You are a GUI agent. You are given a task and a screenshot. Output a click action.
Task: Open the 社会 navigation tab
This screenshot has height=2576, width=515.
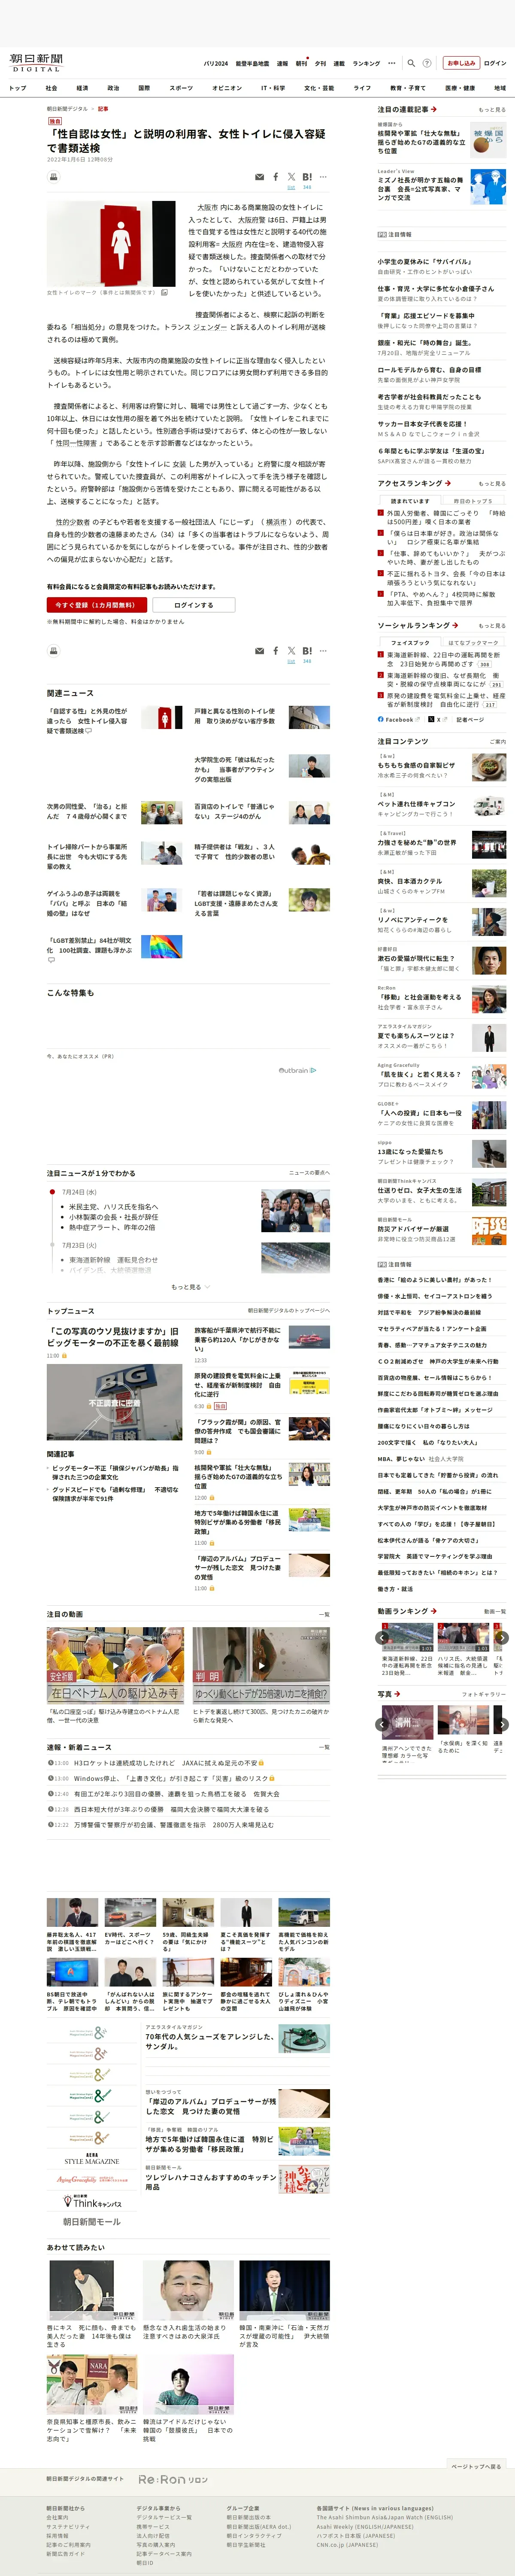[x=51, y=88]
